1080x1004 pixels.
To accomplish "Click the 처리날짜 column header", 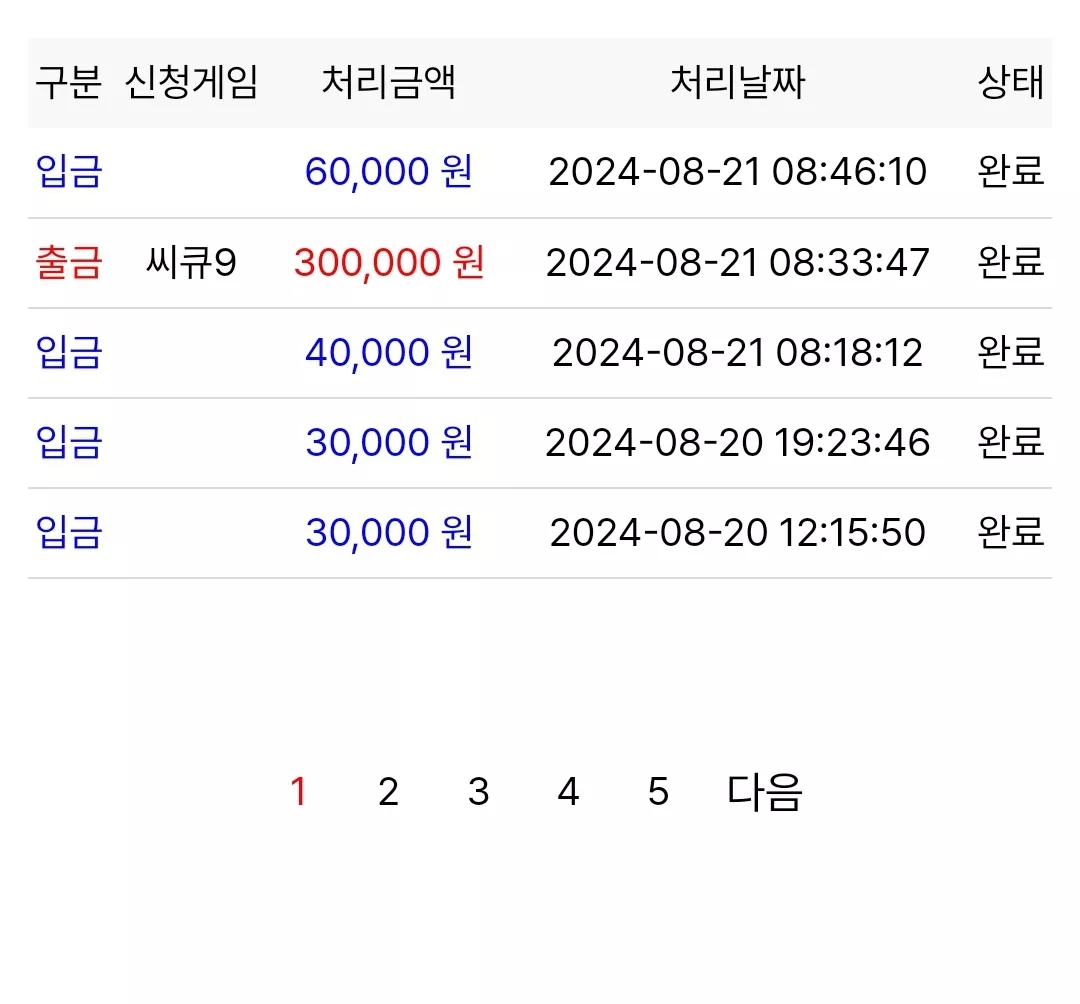I will [737, 83].
